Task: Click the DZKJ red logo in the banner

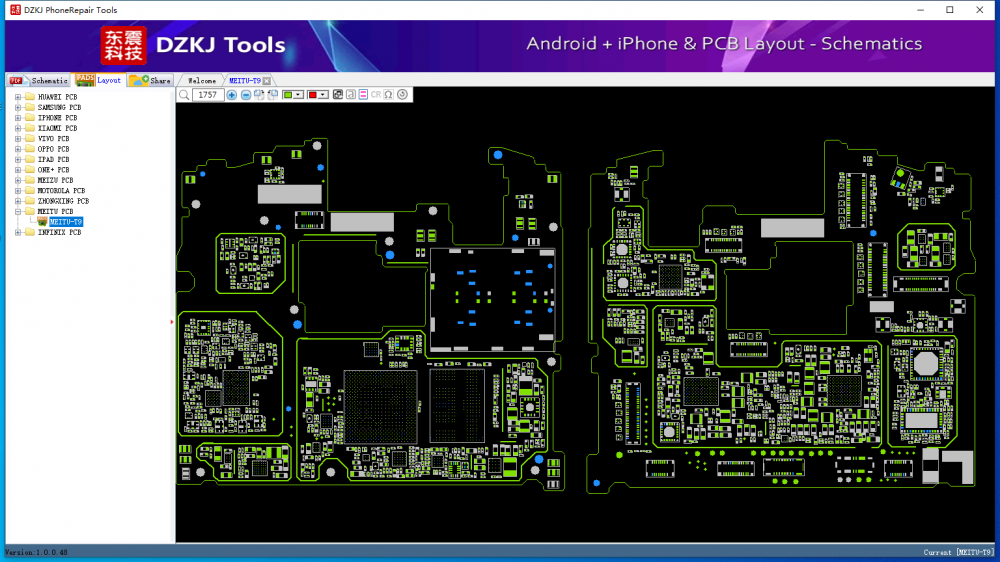Action: (124, 45)
